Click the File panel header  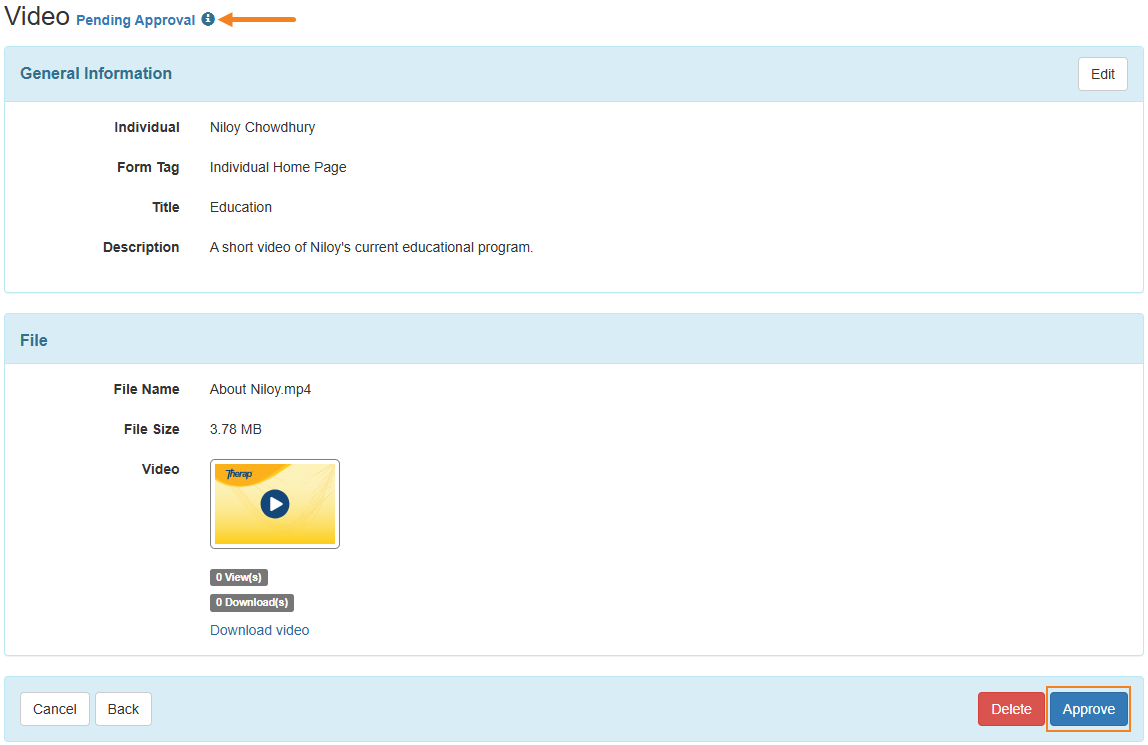click(34, 340)
